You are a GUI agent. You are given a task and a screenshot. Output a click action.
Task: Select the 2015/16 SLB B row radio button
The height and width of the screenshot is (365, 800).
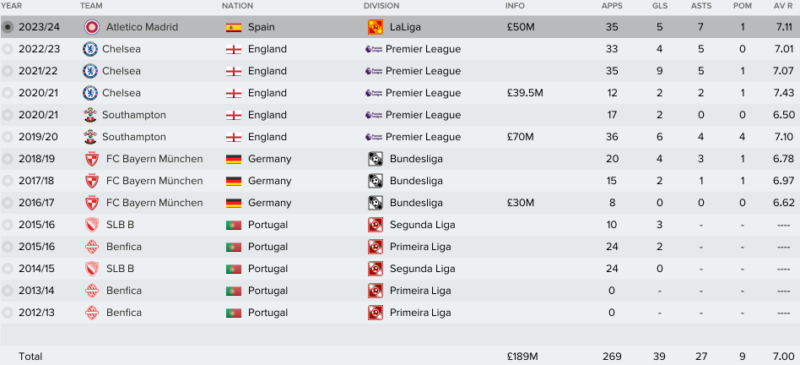click(7, 225)
